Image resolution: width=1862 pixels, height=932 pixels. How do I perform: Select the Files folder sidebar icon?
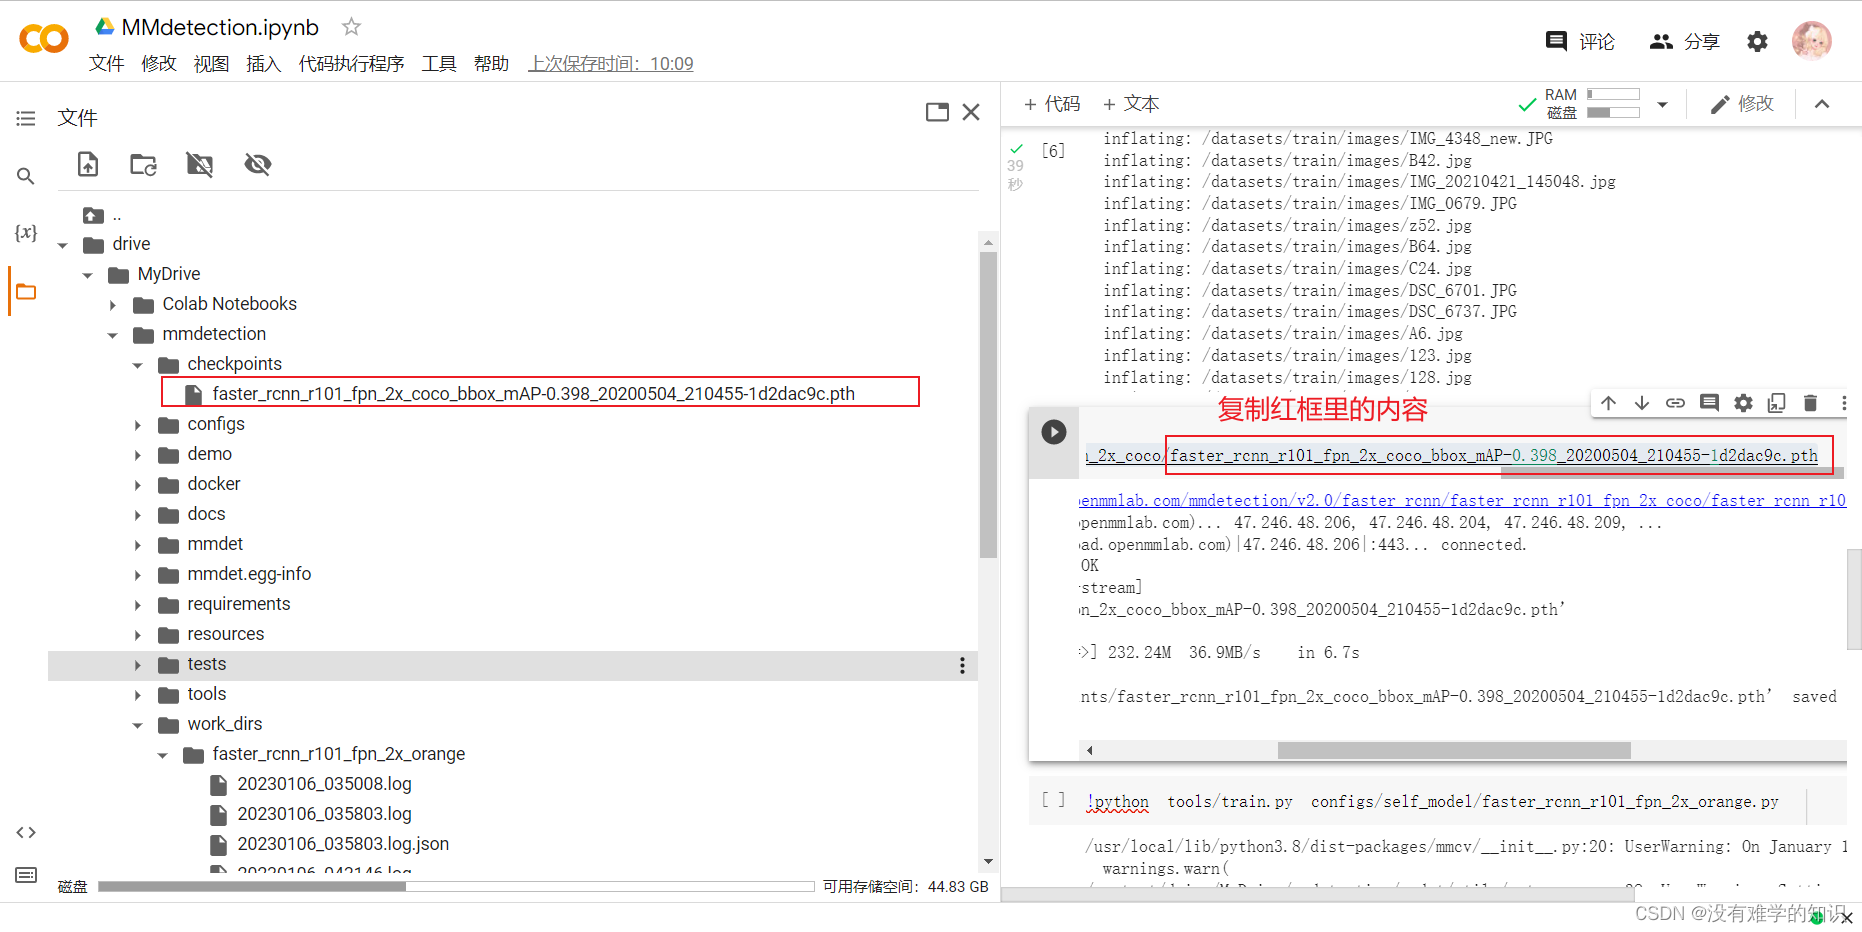click(x=26, y=292)
